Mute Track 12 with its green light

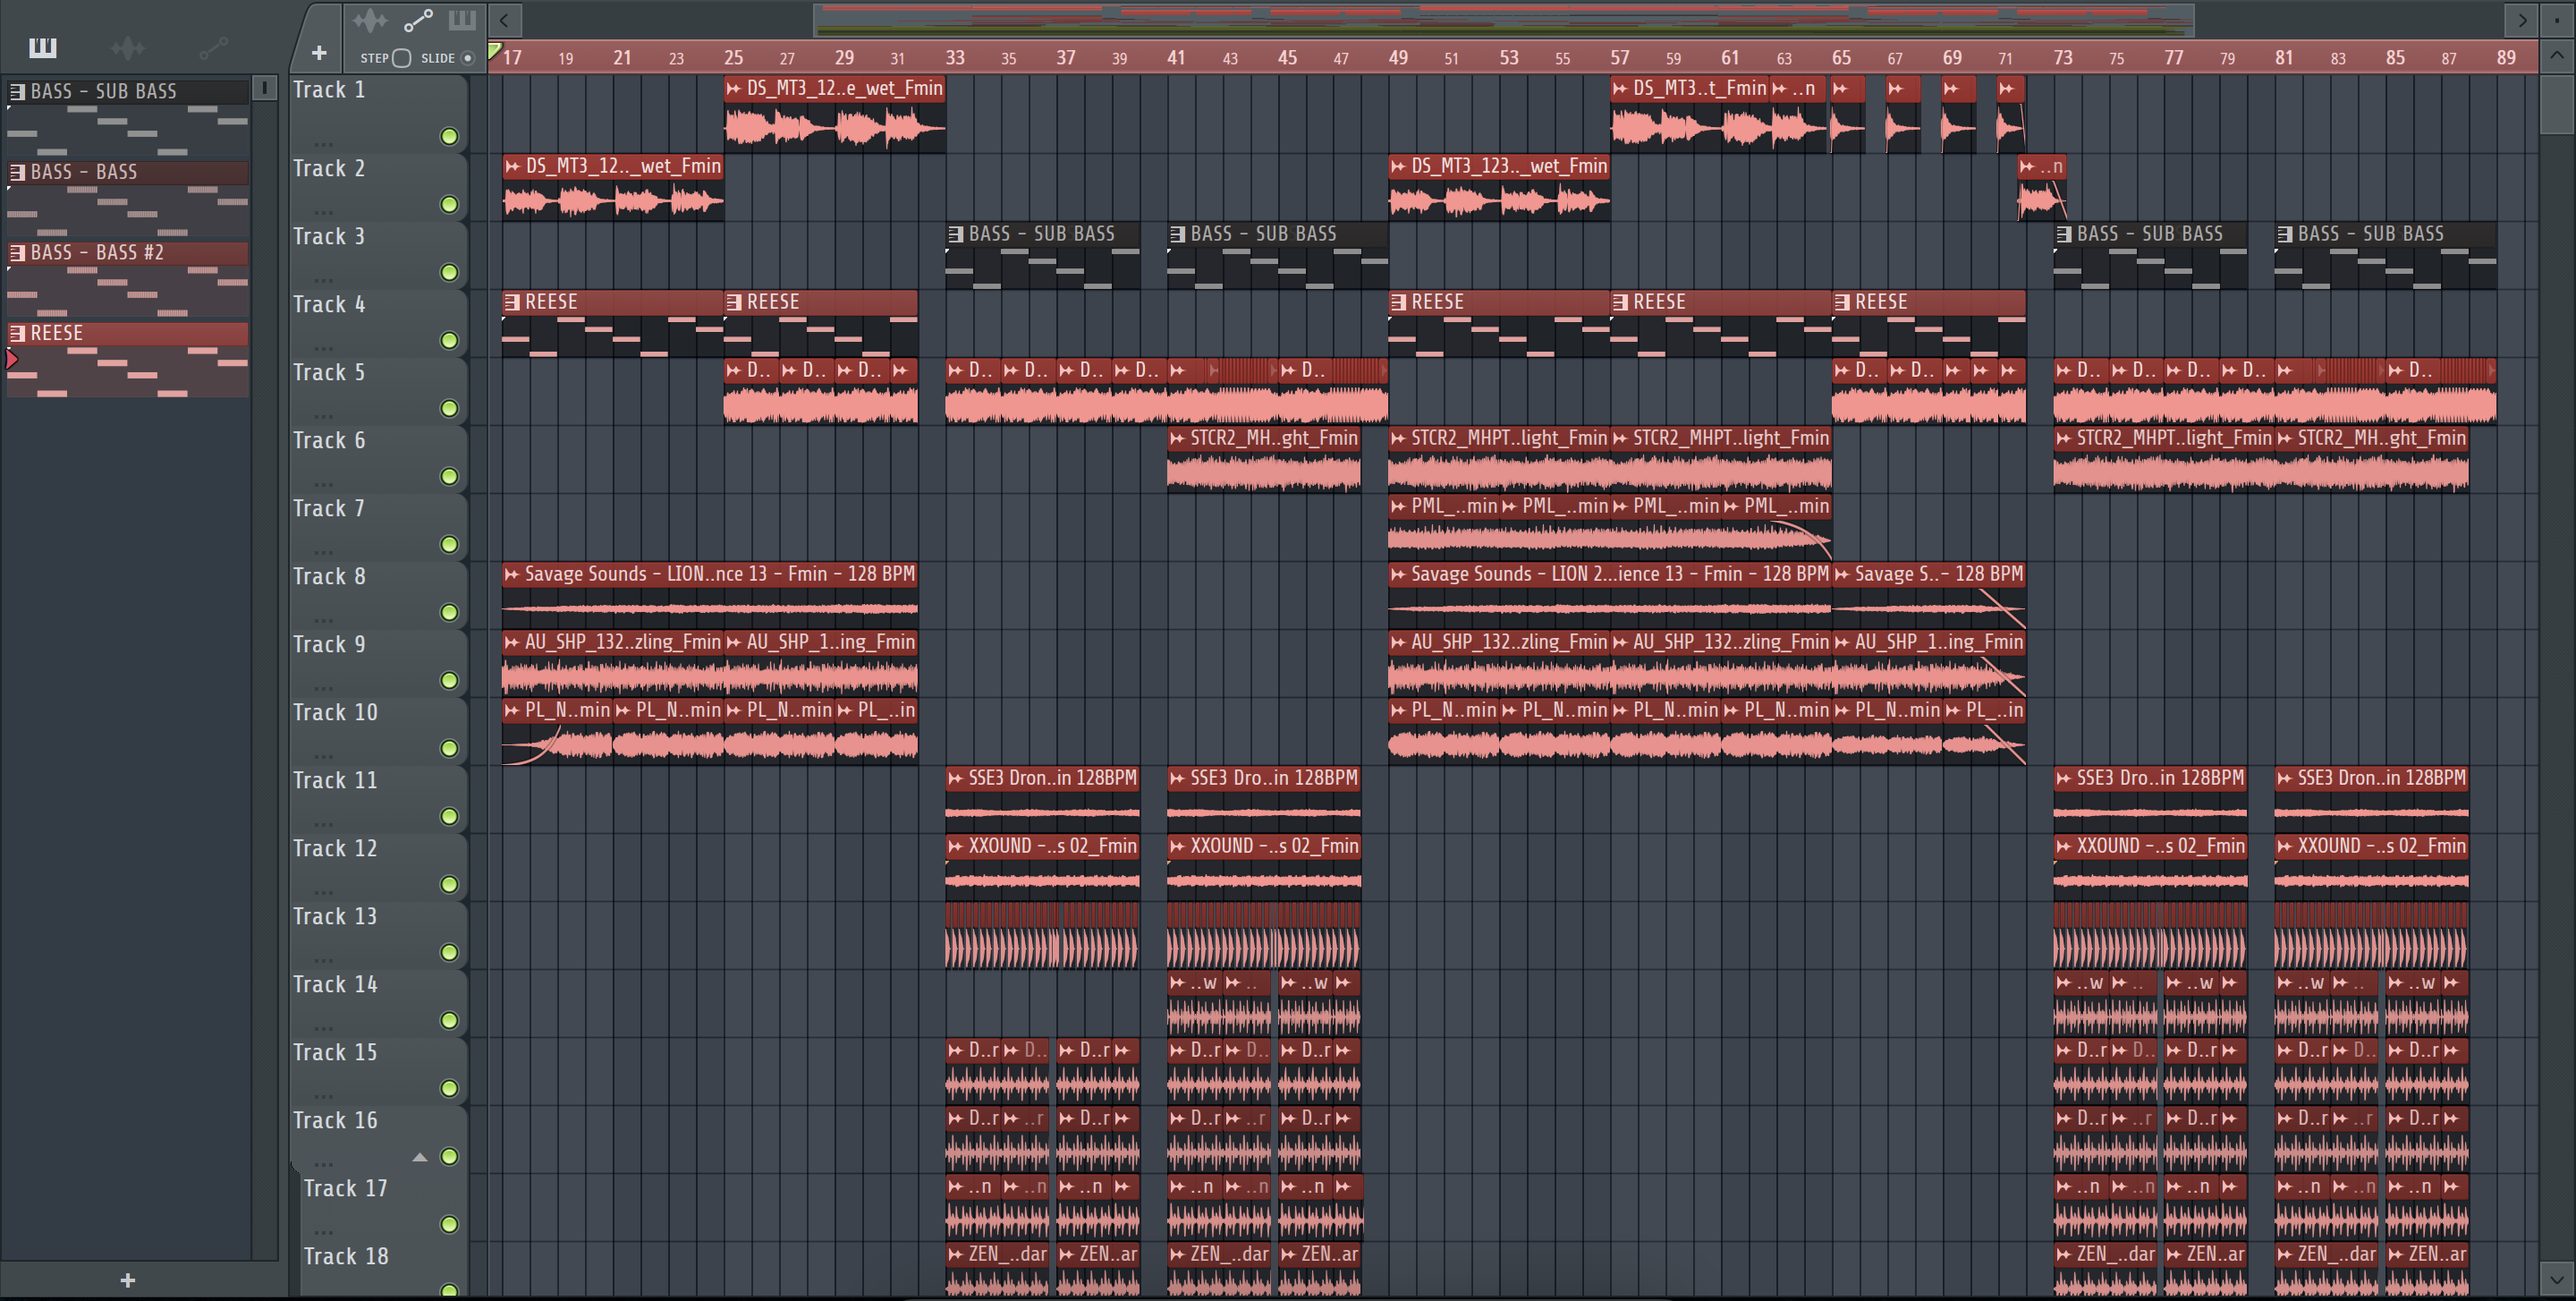pos(449,884)
